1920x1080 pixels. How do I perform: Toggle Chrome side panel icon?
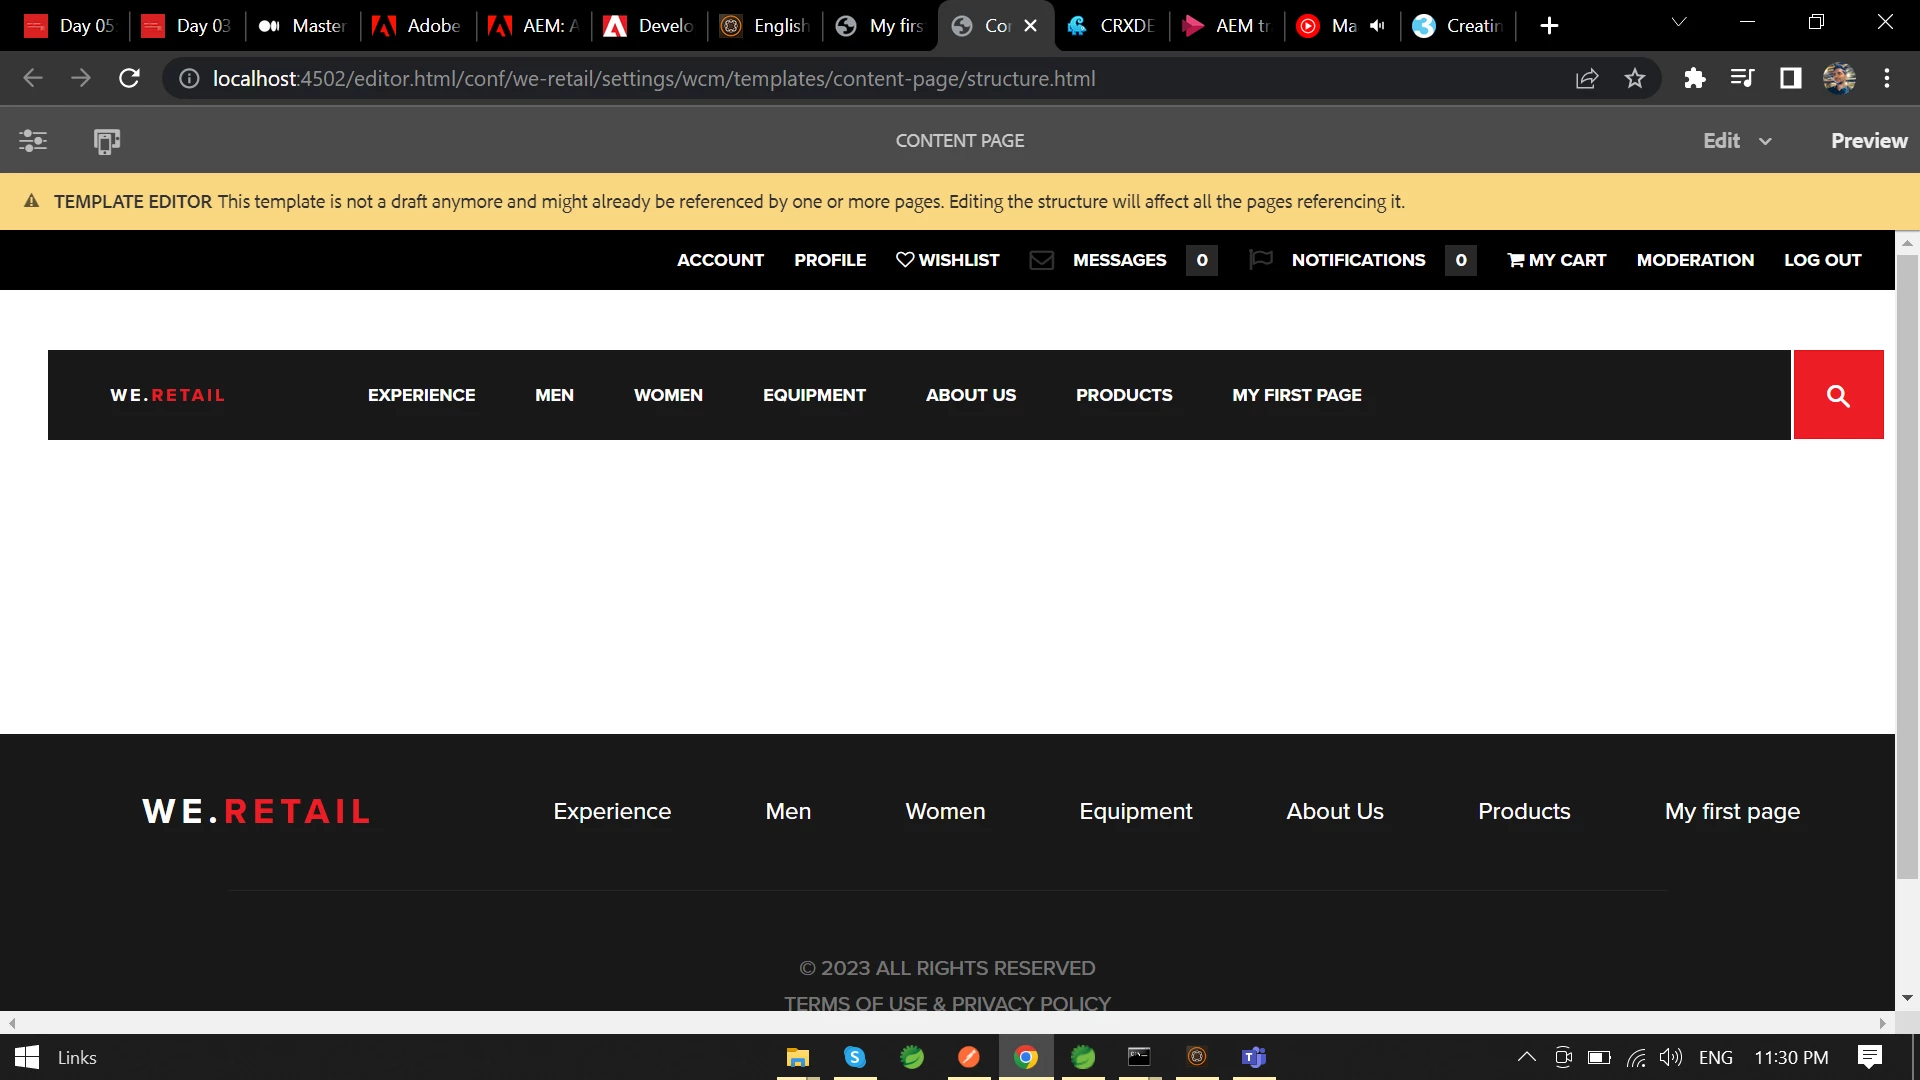click(1790, 78)
